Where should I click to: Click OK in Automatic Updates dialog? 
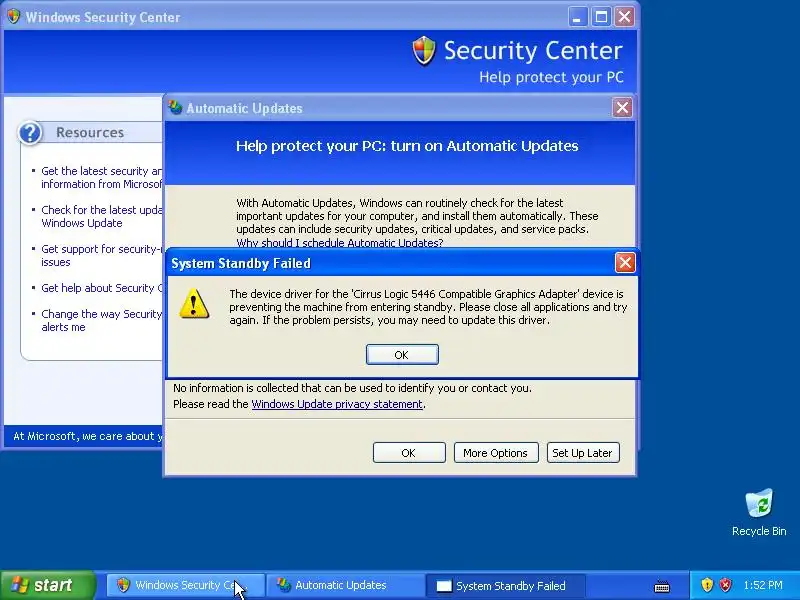409,453
